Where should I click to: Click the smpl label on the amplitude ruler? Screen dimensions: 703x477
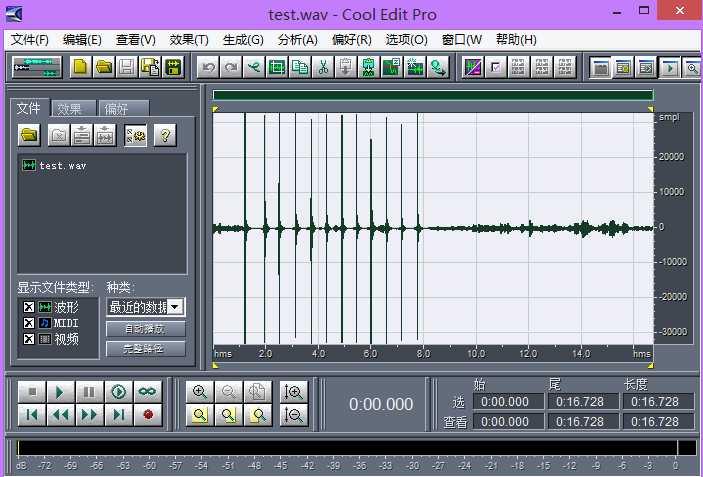point(669,117)
